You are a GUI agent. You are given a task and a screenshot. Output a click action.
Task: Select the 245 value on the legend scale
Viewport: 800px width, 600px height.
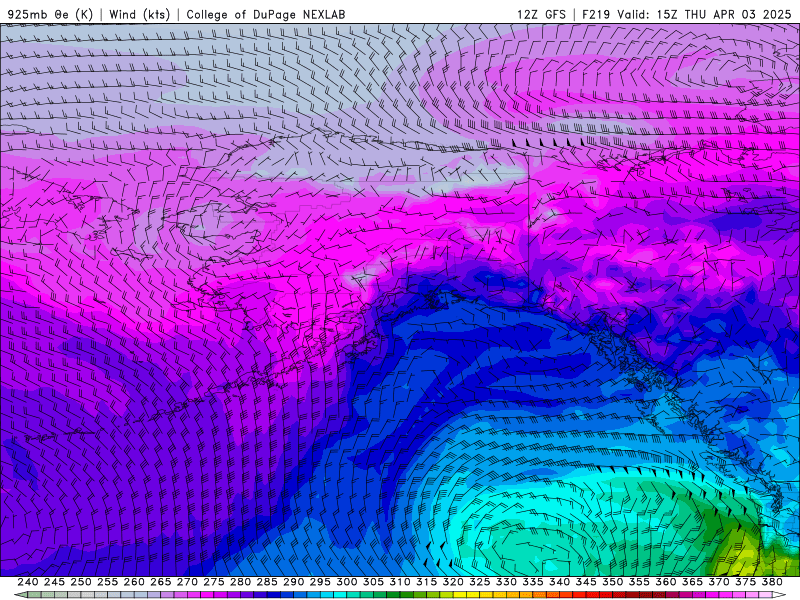click(x=54, y=582)
